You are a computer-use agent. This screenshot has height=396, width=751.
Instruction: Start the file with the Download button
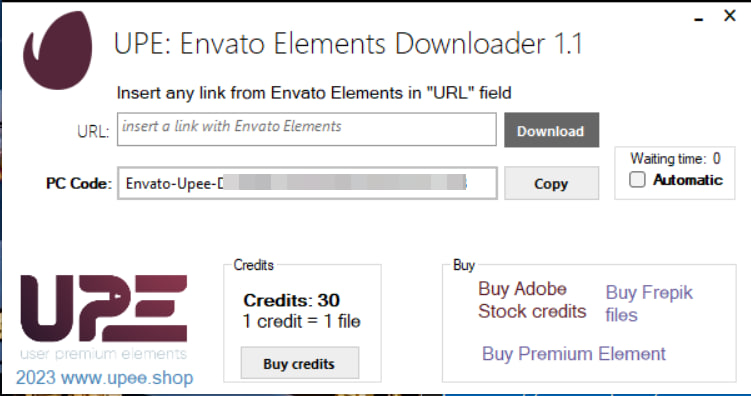coord(551,130)
